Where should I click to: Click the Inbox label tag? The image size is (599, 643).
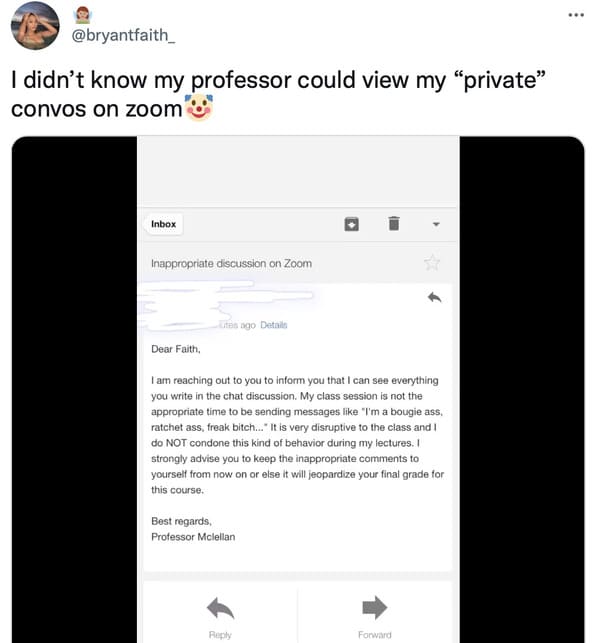pos(163,224)
